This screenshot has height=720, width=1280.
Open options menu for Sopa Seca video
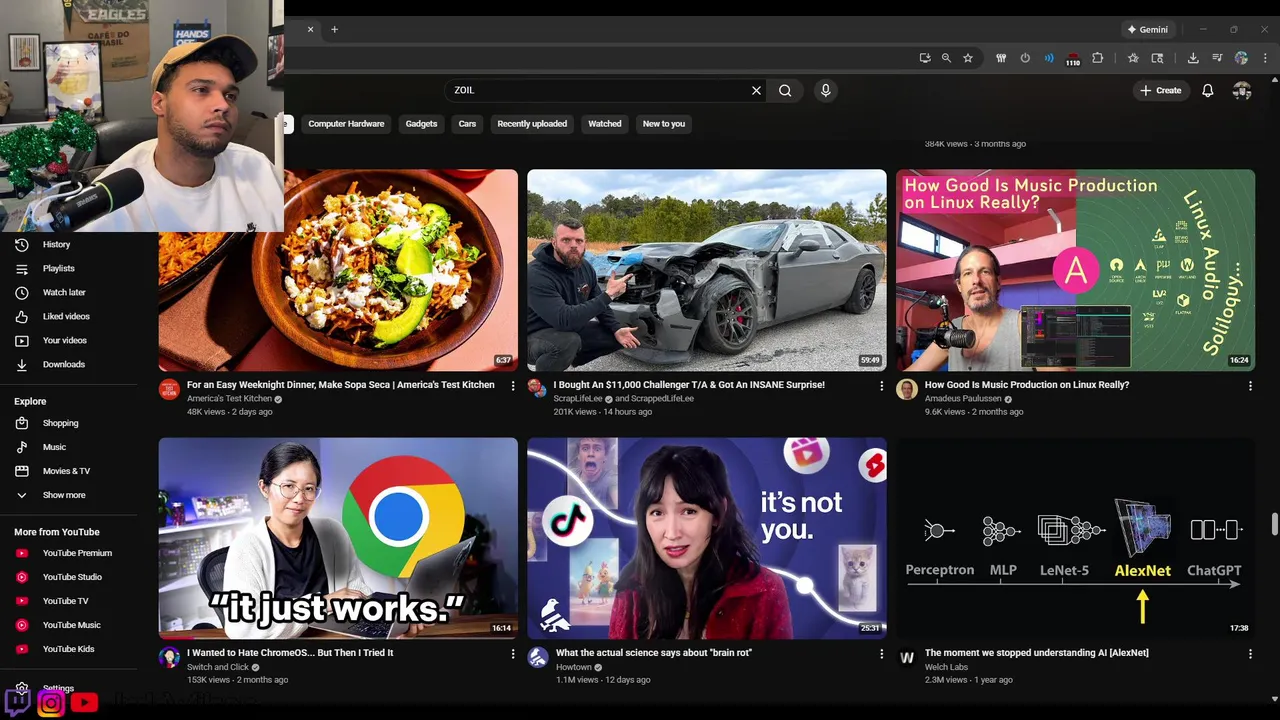pos(513,386)
